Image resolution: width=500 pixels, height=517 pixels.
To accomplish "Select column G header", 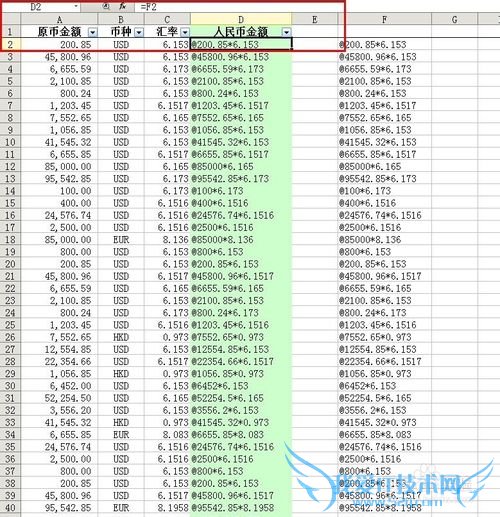I will (x=454, y=19).
